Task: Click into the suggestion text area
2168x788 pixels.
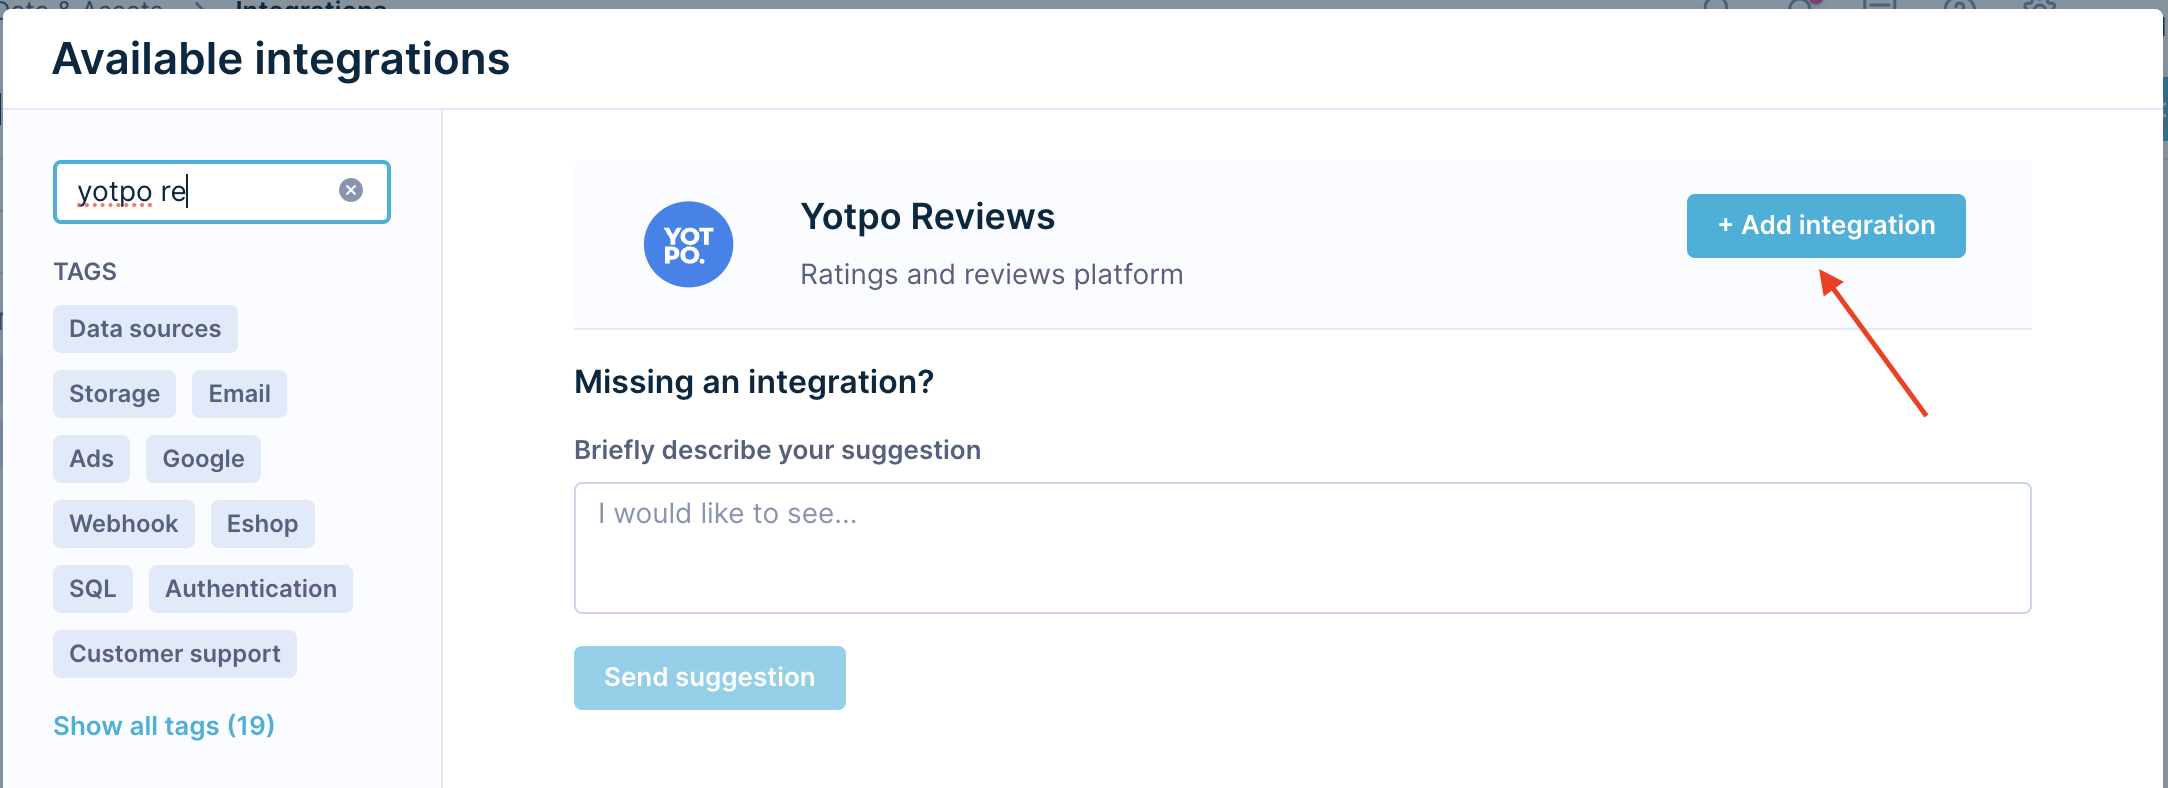Action: (1302, 548)
